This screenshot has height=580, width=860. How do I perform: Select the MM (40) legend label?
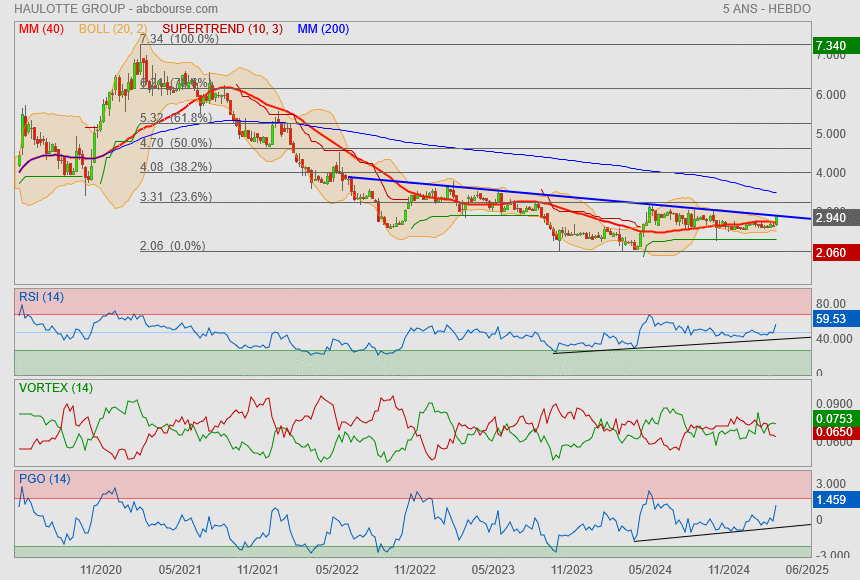(x=41, y=29)
